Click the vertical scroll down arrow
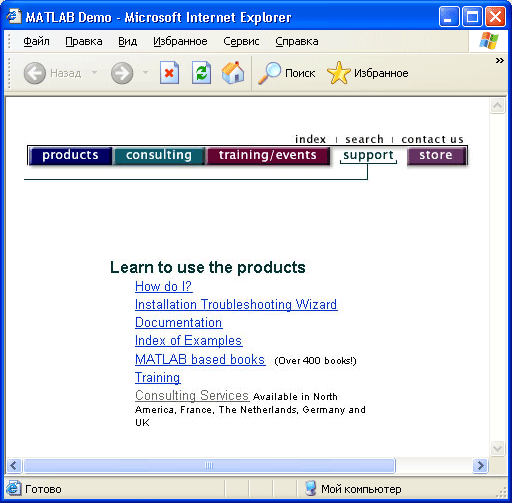 tap(497, 448)
